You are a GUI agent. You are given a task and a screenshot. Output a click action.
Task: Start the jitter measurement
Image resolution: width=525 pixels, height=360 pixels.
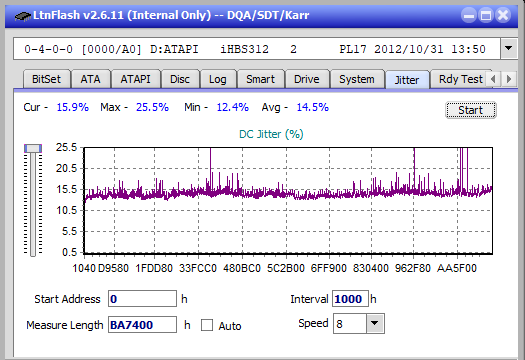470,110
